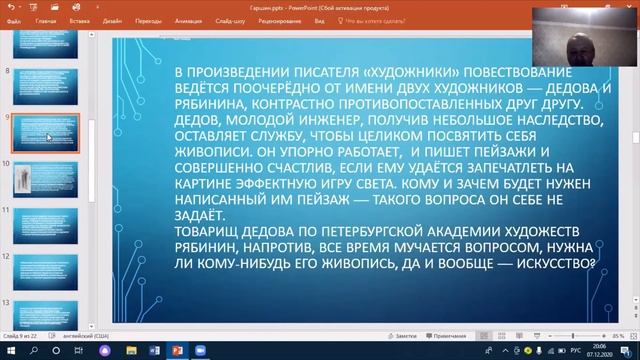The image size is (640, 360).
Task: Click the open folder icon in quick access toolbar
Action: click(54, 7)
